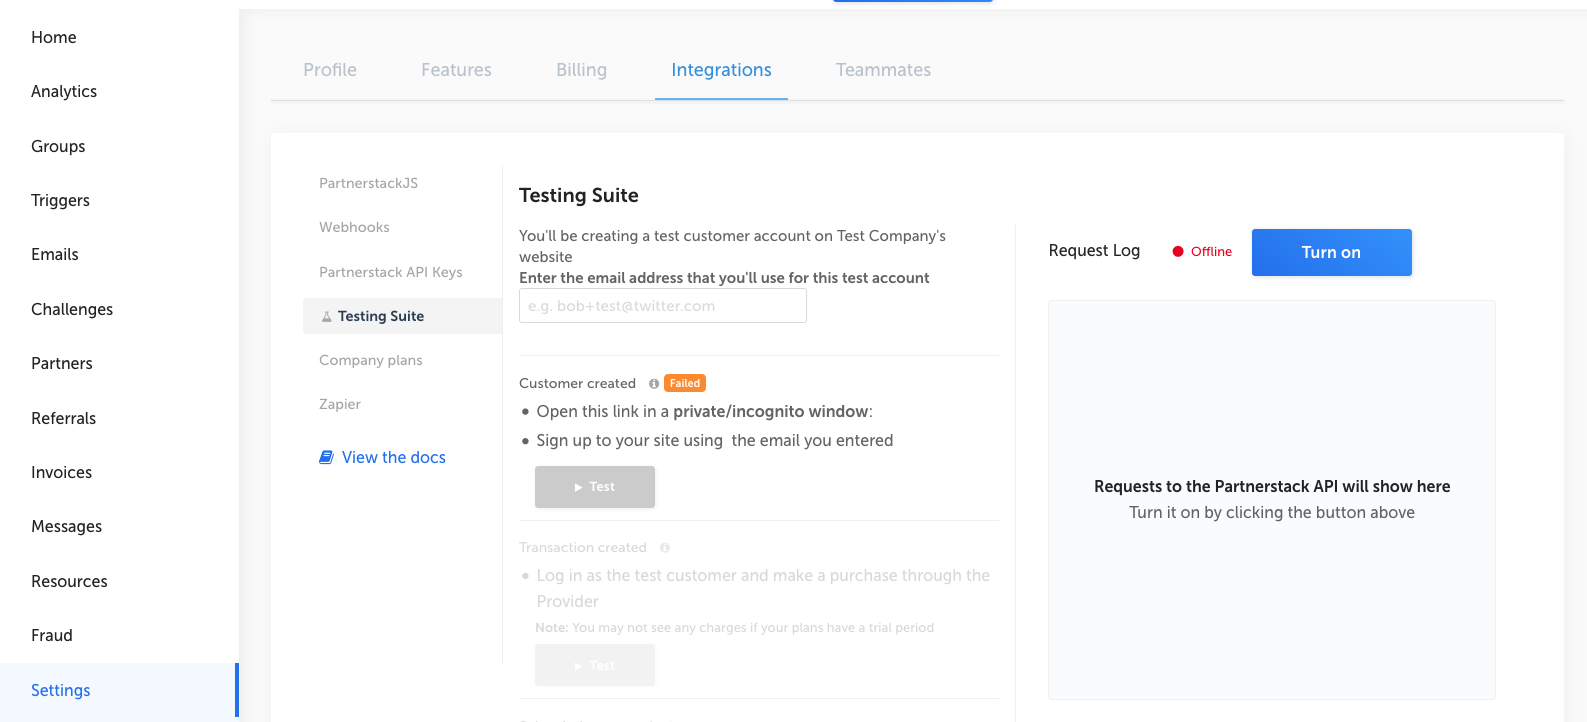Click the Customer created step label
The height and width of the screenshot is (722, 1587).
(x=577, y=383)
